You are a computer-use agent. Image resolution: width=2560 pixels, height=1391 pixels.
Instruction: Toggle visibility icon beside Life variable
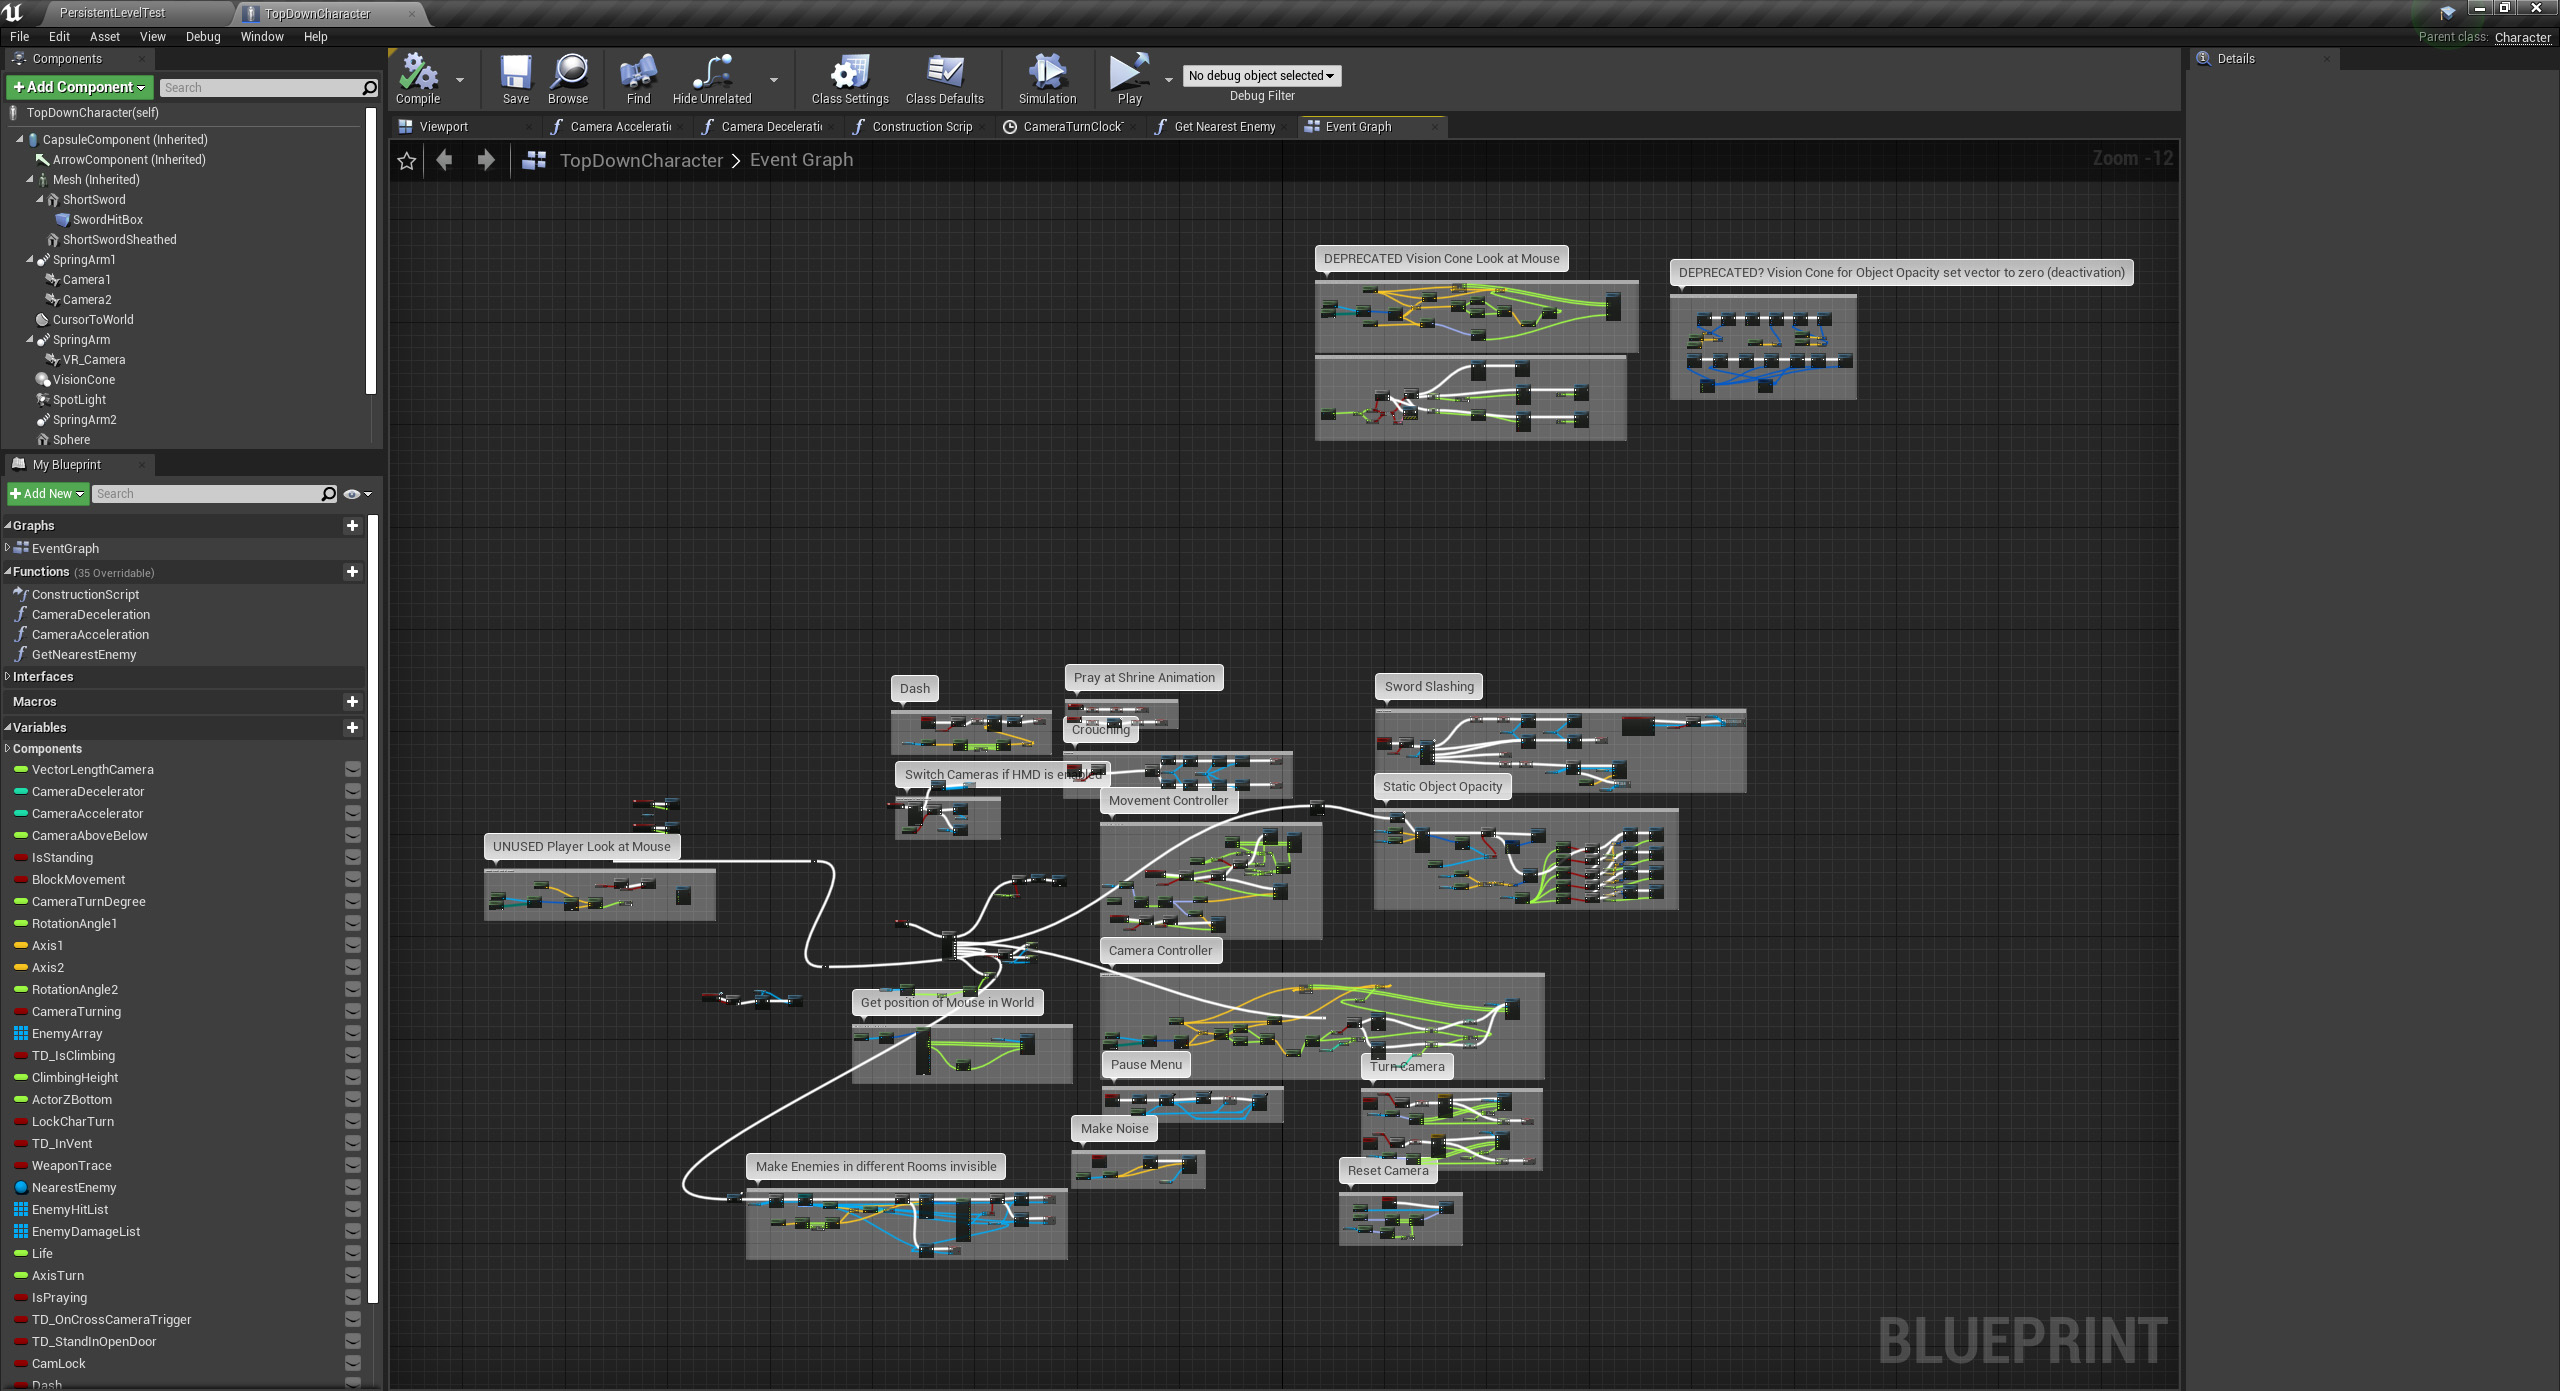click(x=353, y=1254)
